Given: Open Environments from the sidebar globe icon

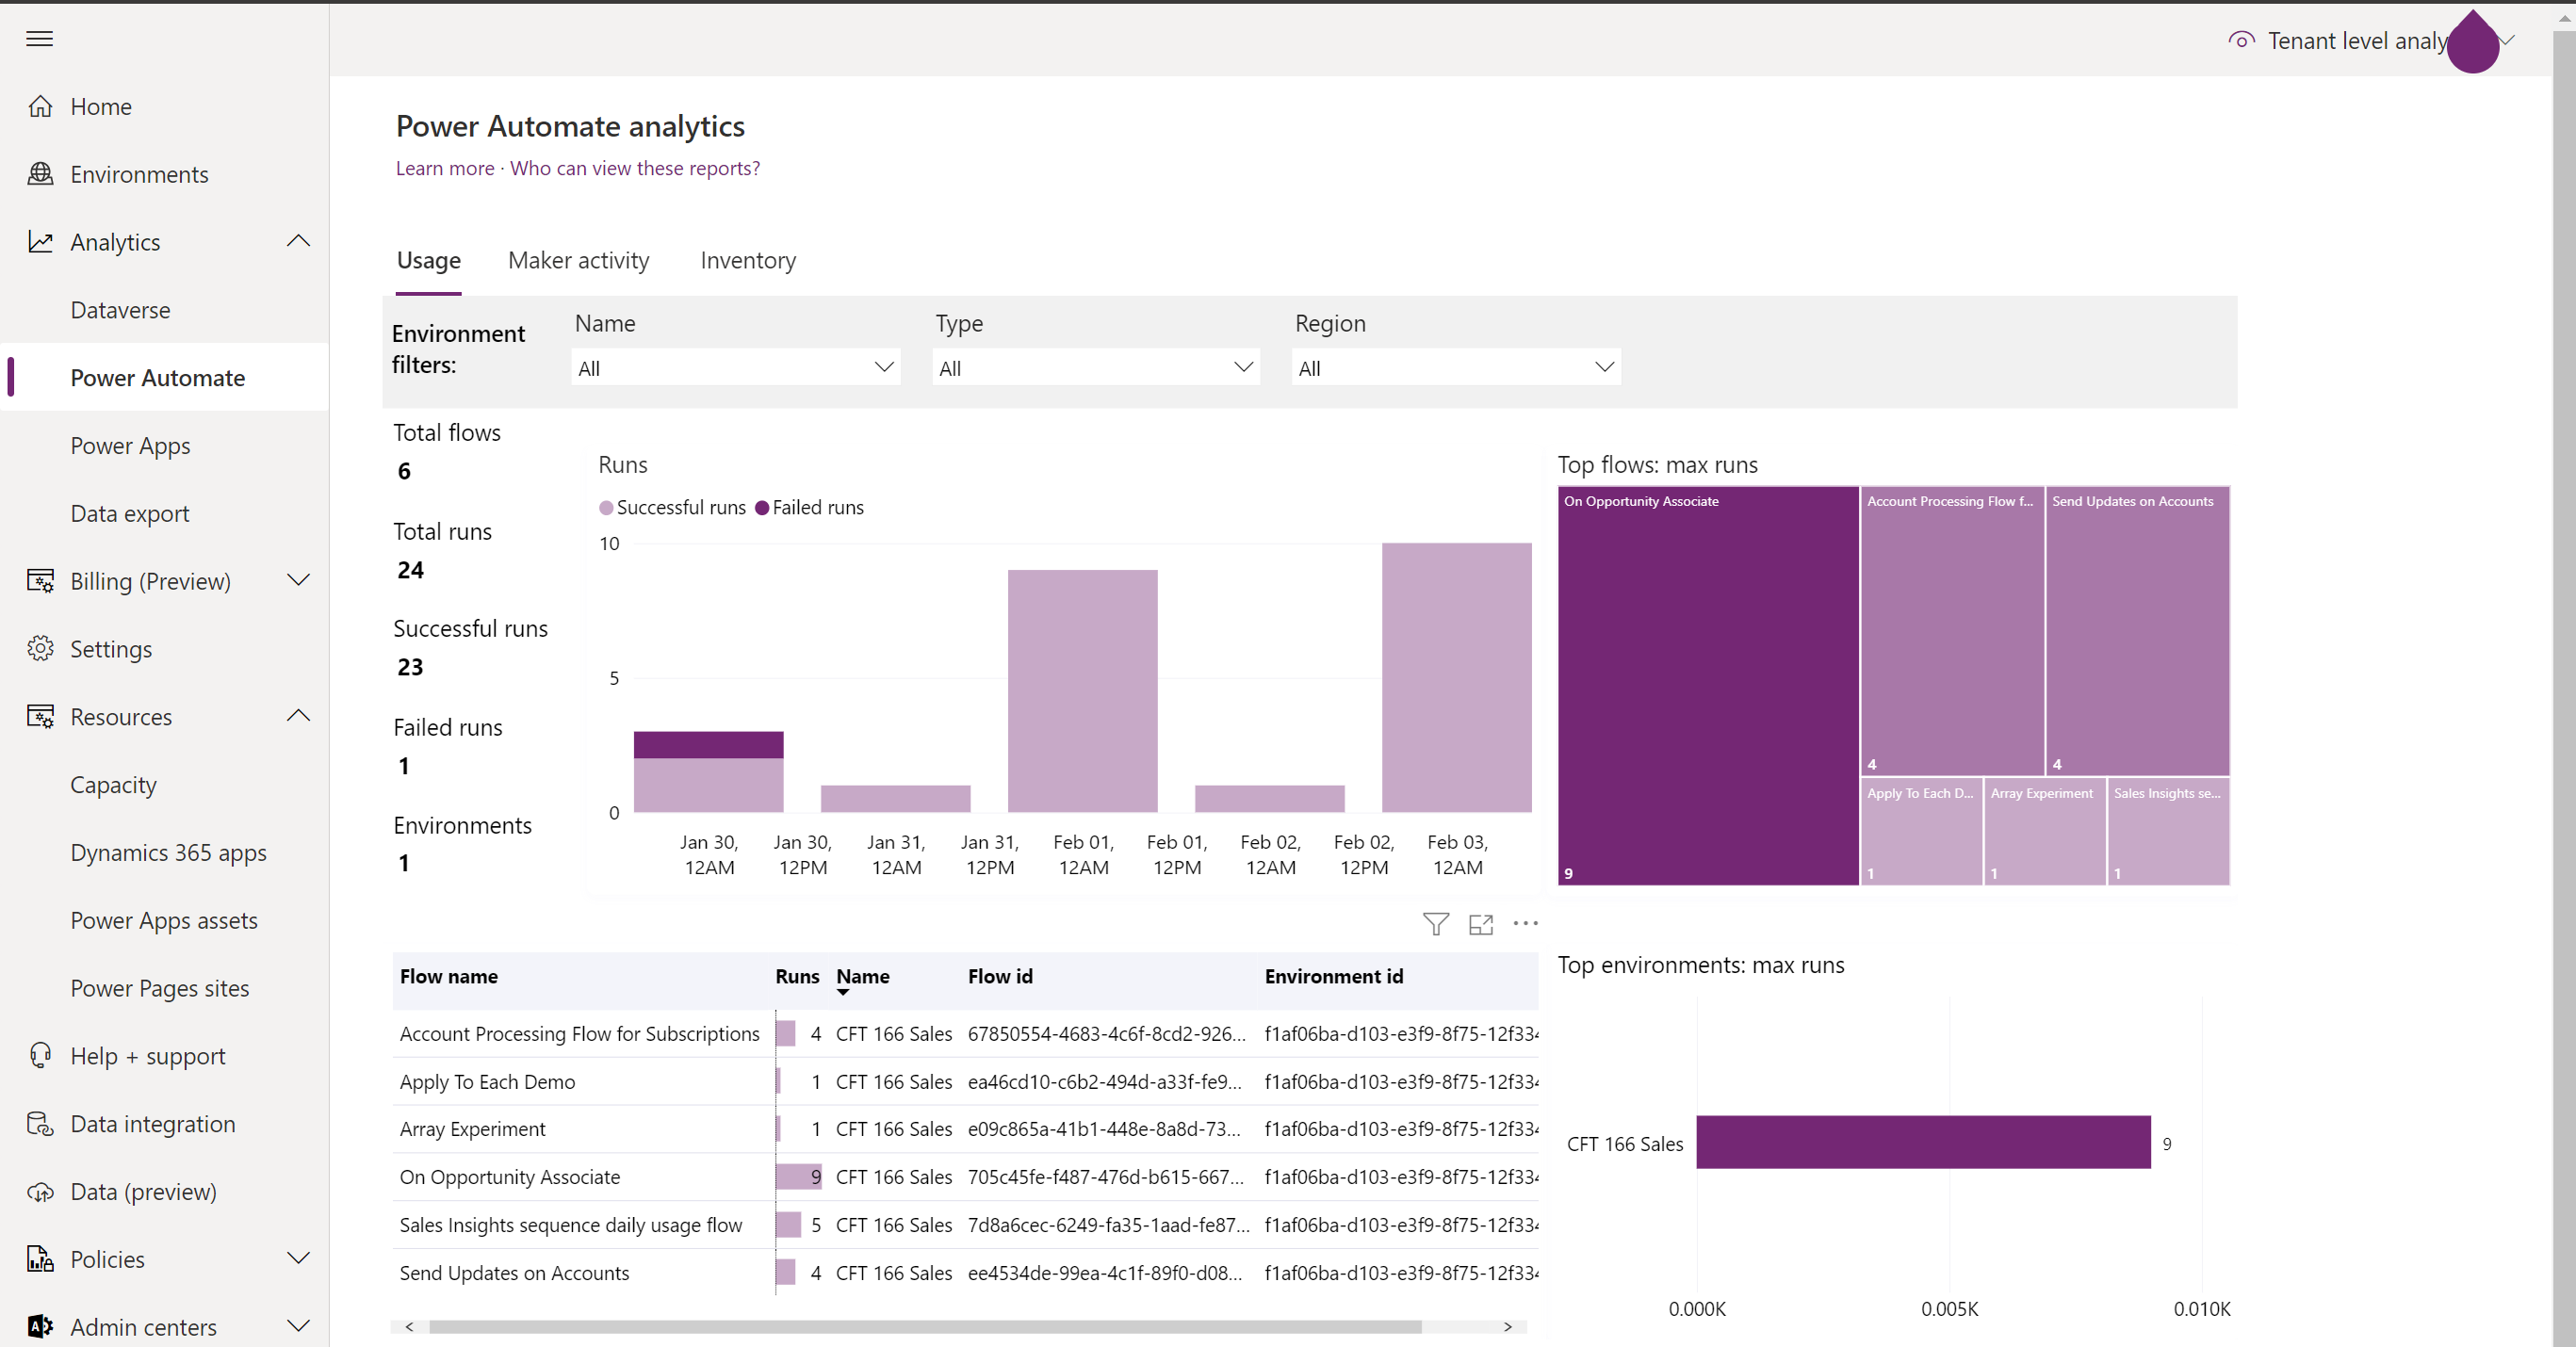Looking at the screenshot, I should [40, 173].
